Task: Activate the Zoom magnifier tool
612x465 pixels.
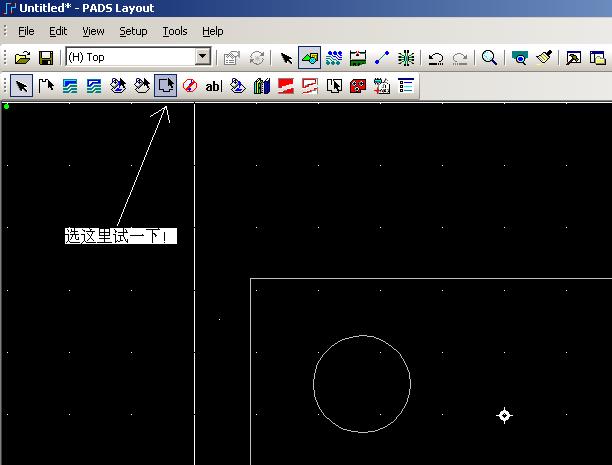Action: click(x=489, y=58)
